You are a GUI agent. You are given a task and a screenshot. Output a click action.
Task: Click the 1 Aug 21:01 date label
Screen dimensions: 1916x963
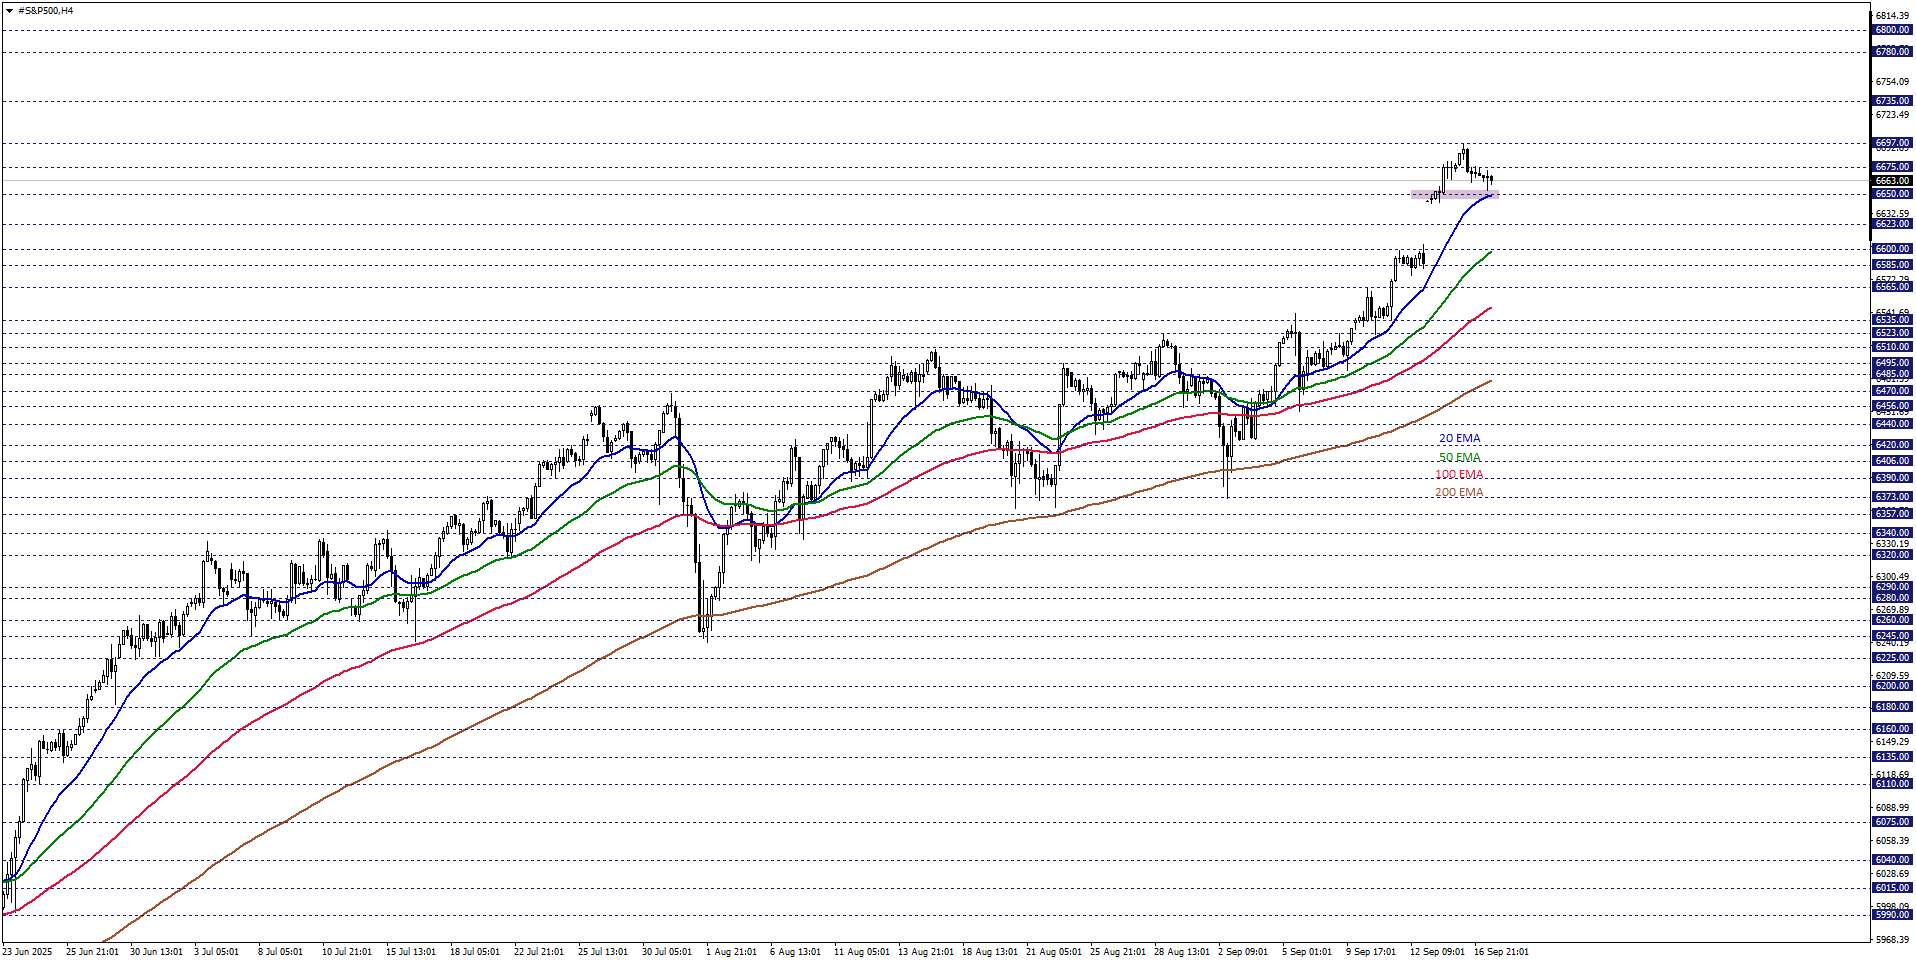[731, 952]
